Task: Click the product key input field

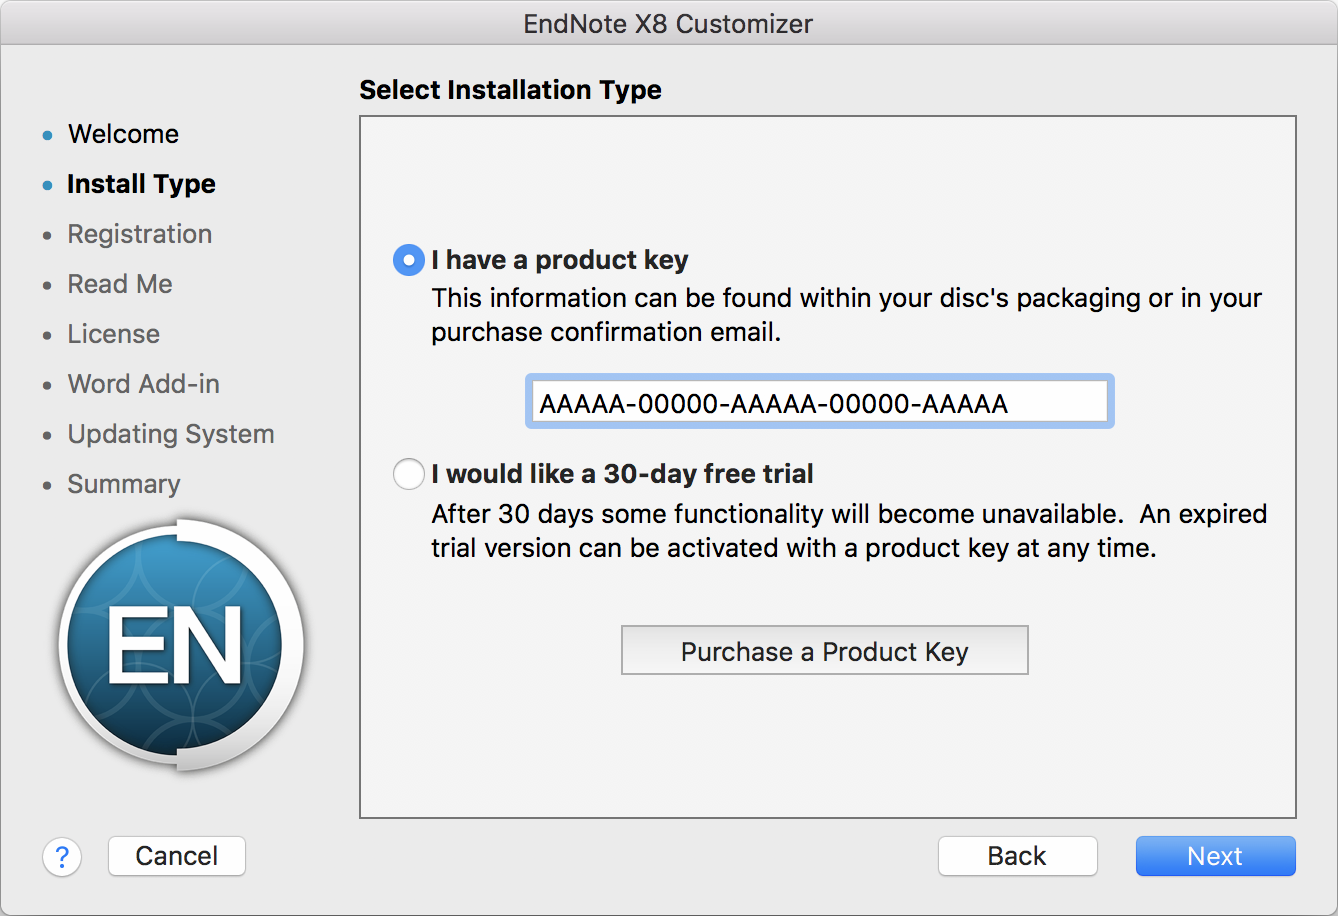Action: pyautogui.click(x=819, y=403)
